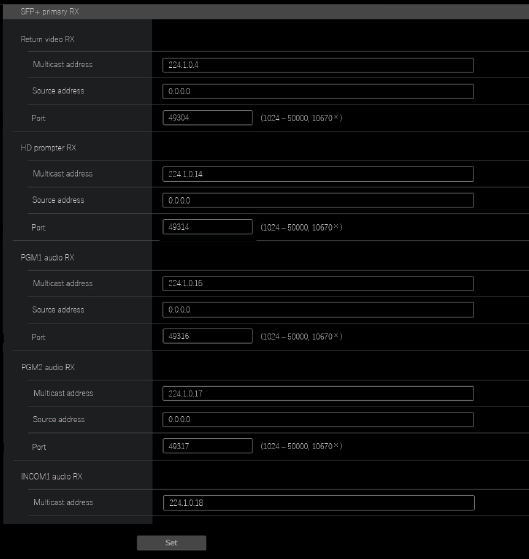Click HD prompter RX port range hint text
This screenshot has height=559, width=529.
[x=301, y=227]
